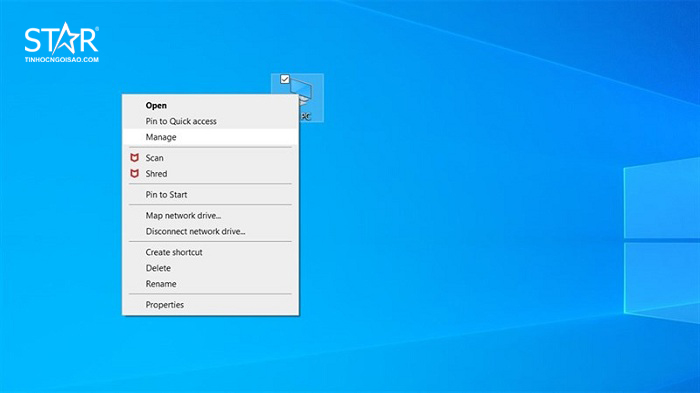Choose Disconnect network drive
Image resolution: width=700 pixels, height=393 pixels.
[x=210, y=231]
